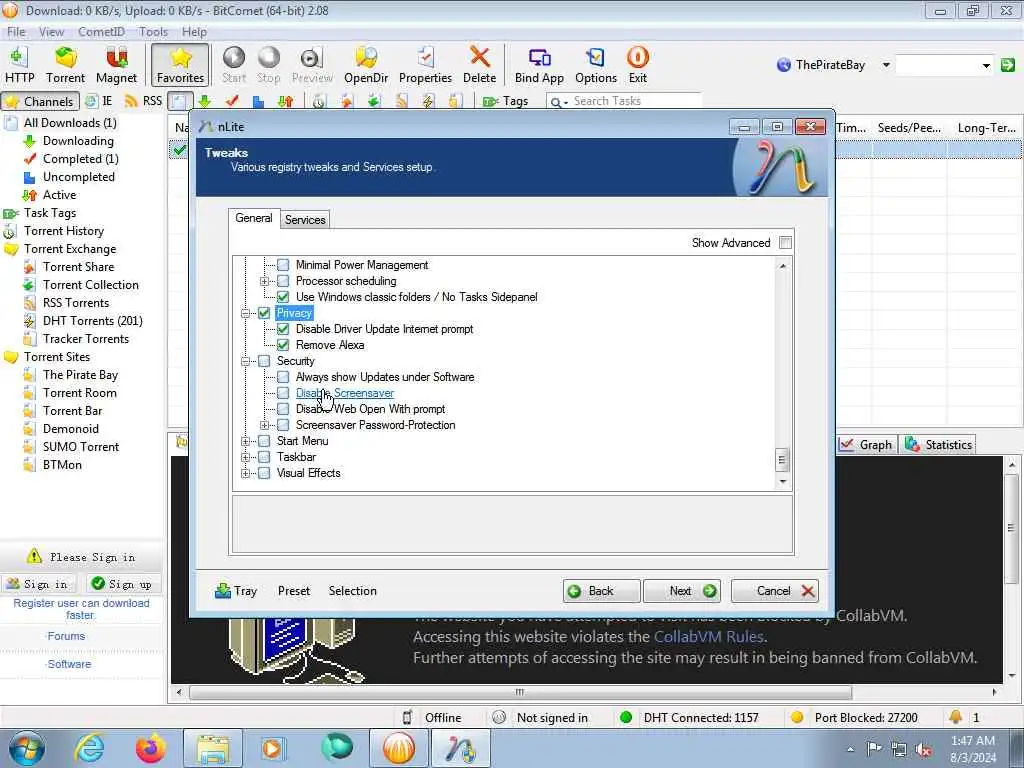This screenshot has height=768, width=1024.
Task: Uncheck the Remove Alexa checkbox
Action: pyautogui.click(x=283, y=345)
